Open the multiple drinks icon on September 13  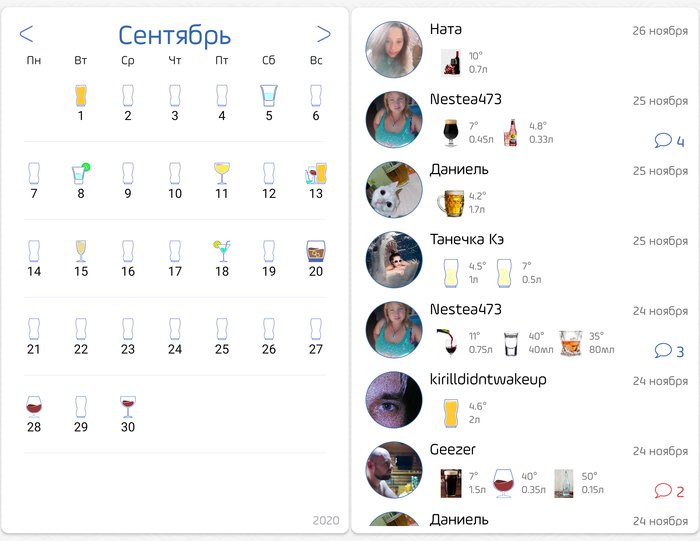click(x=316, y=173)
